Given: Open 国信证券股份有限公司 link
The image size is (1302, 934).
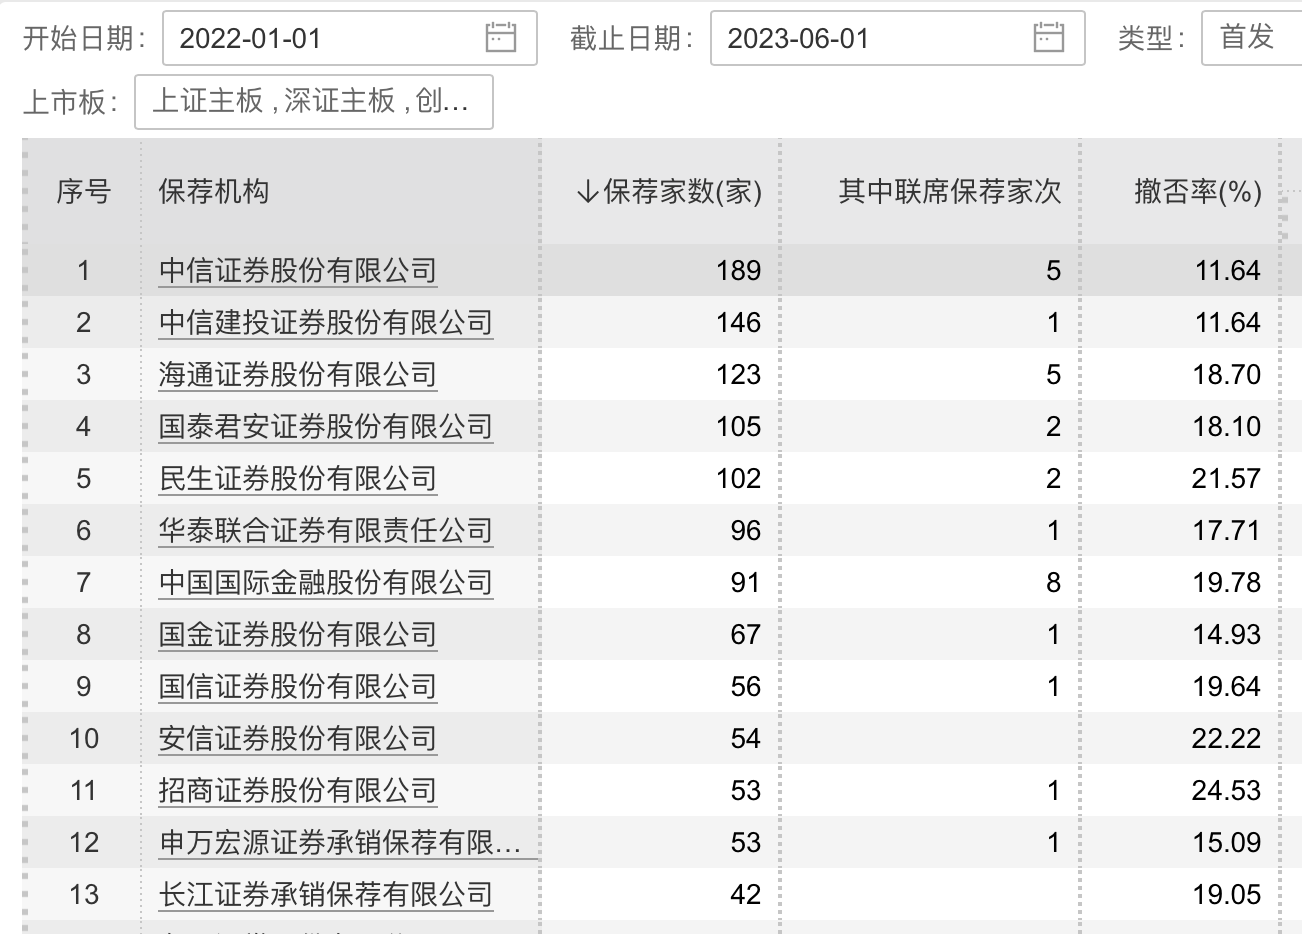Looking at the screenshot, I should 298,687.
